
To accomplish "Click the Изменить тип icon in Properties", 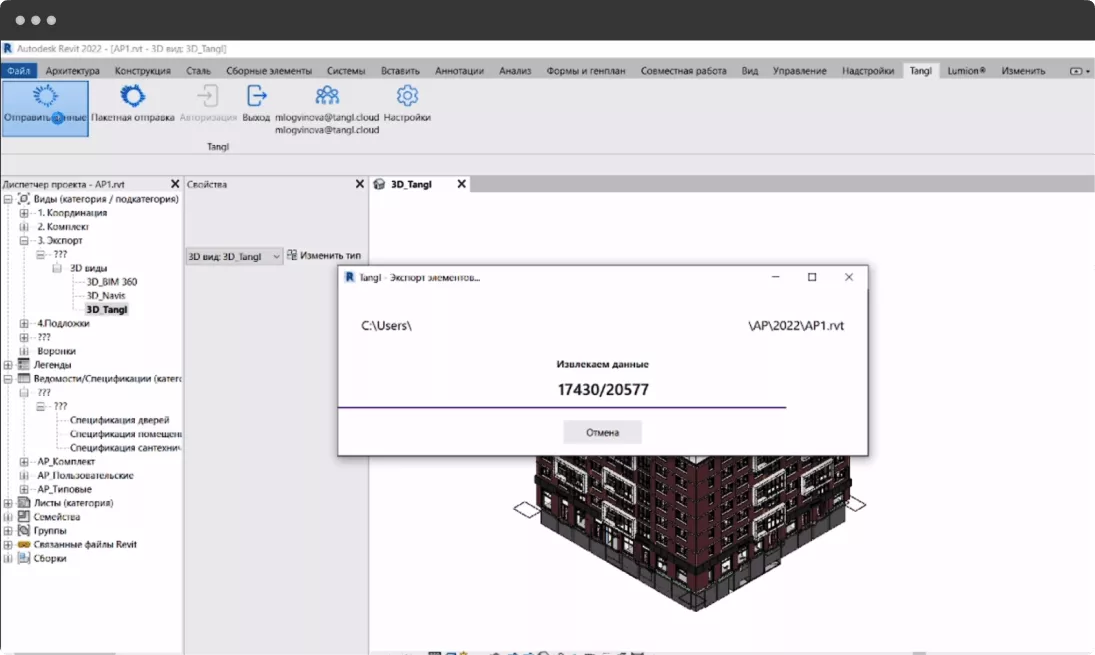I will click(x=292, y=255).
